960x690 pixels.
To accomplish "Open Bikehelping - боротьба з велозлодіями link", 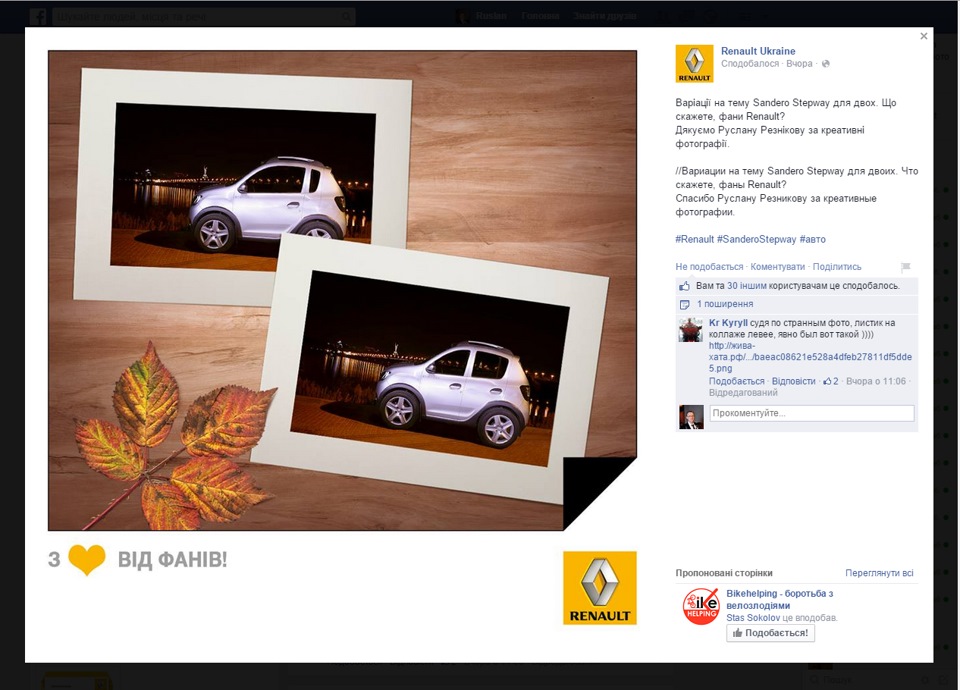I will [779, 599].
